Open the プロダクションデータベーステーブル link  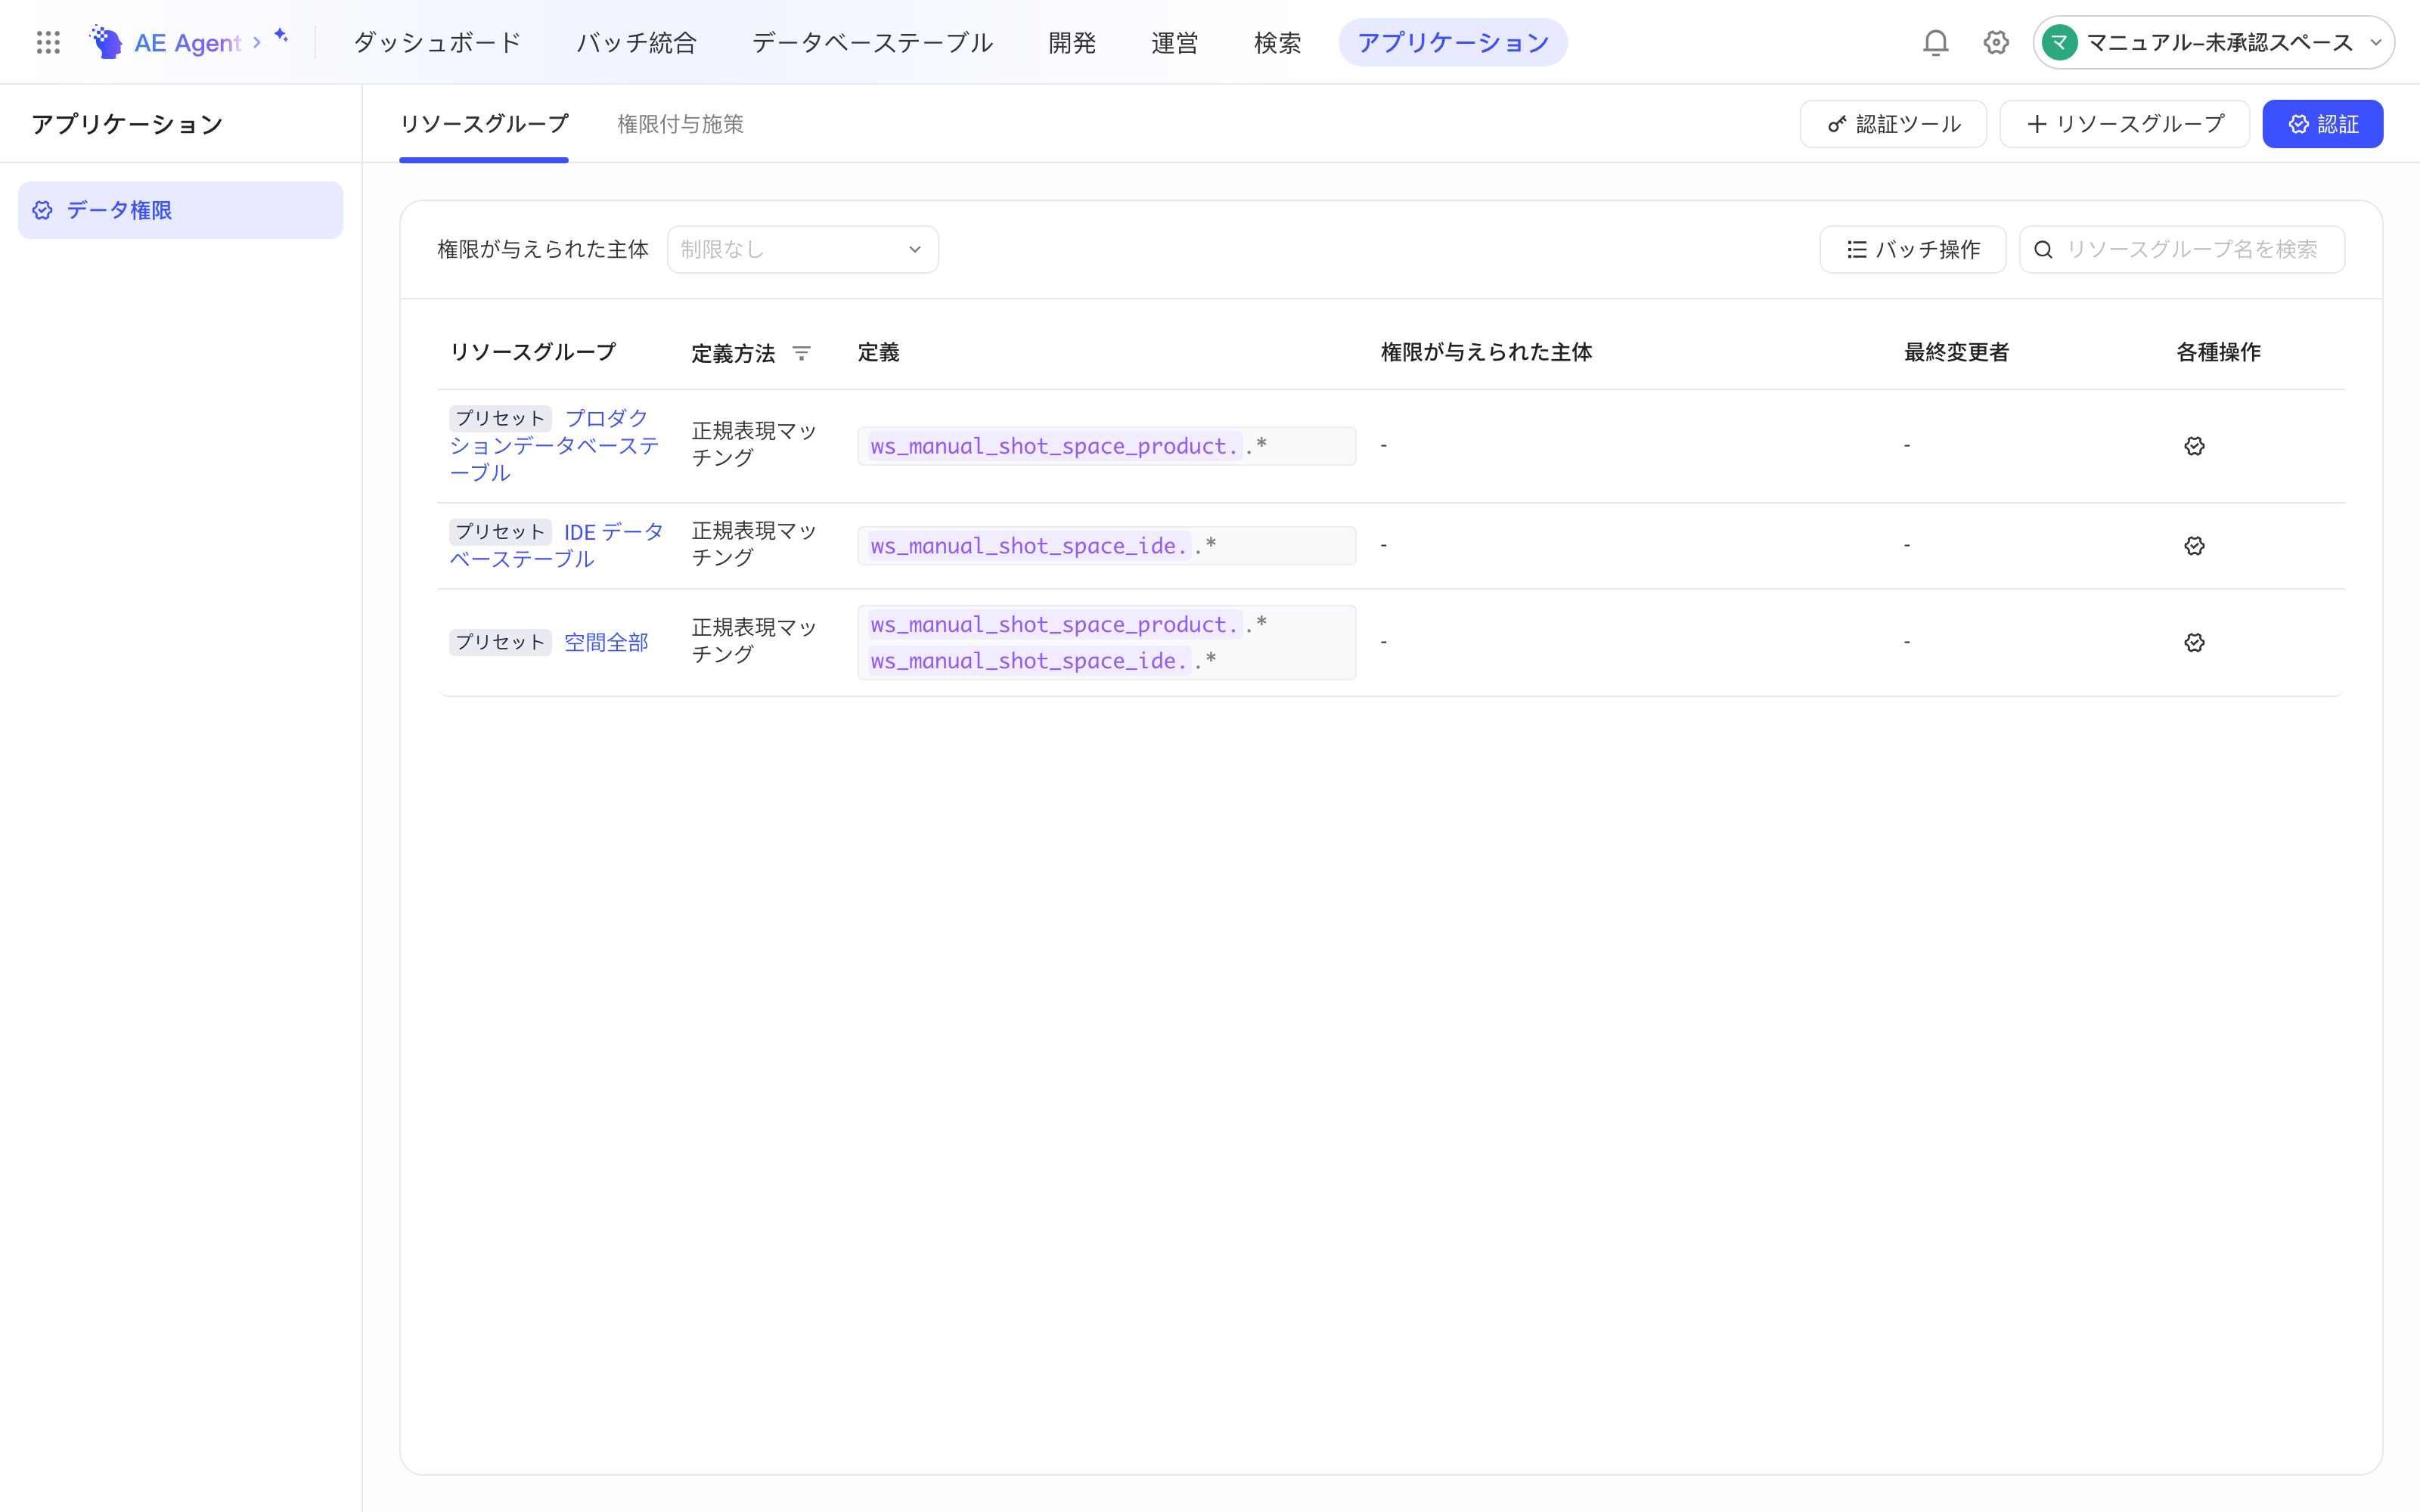tap(554, 446)
